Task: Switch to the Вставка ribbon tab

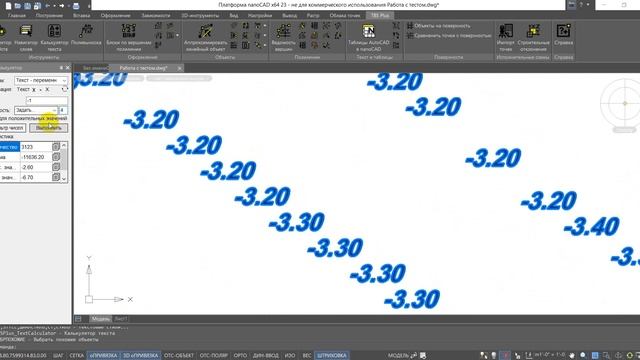Action: point(82,16)
